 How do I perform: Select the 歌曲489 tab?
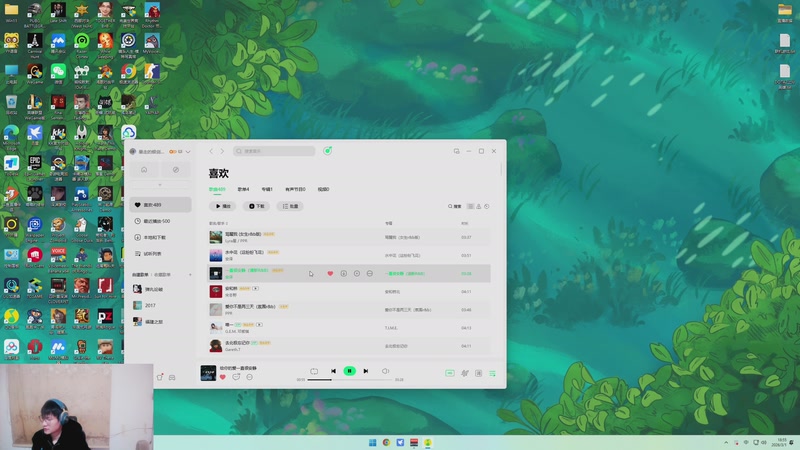pos(217,189)
